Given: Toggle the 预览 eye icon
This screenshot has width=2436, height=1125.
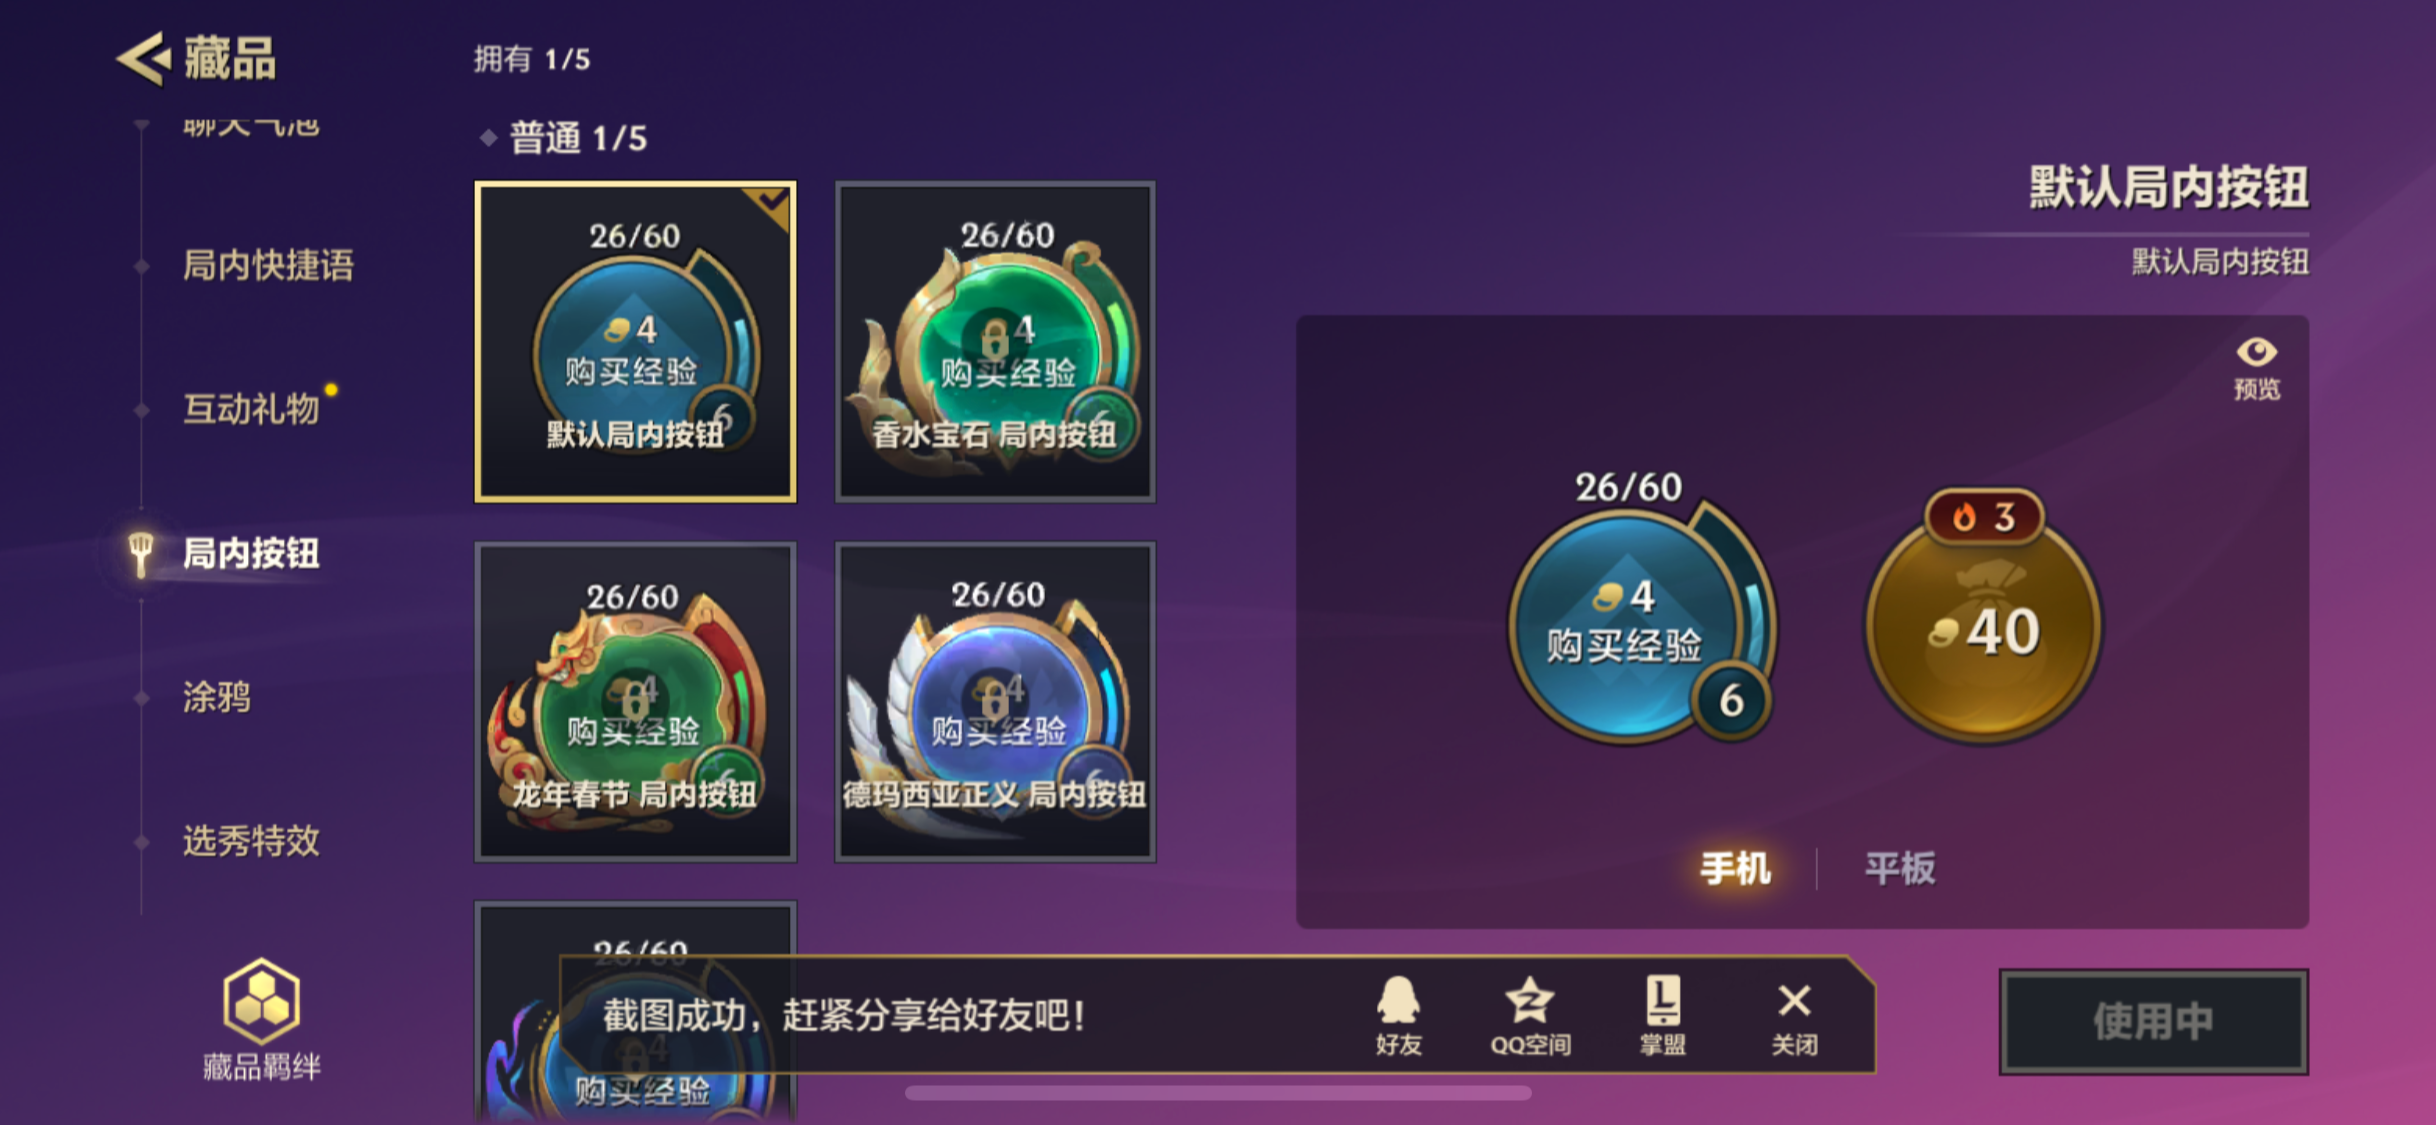Looking at the screenshot, I should coord(2257,367).
